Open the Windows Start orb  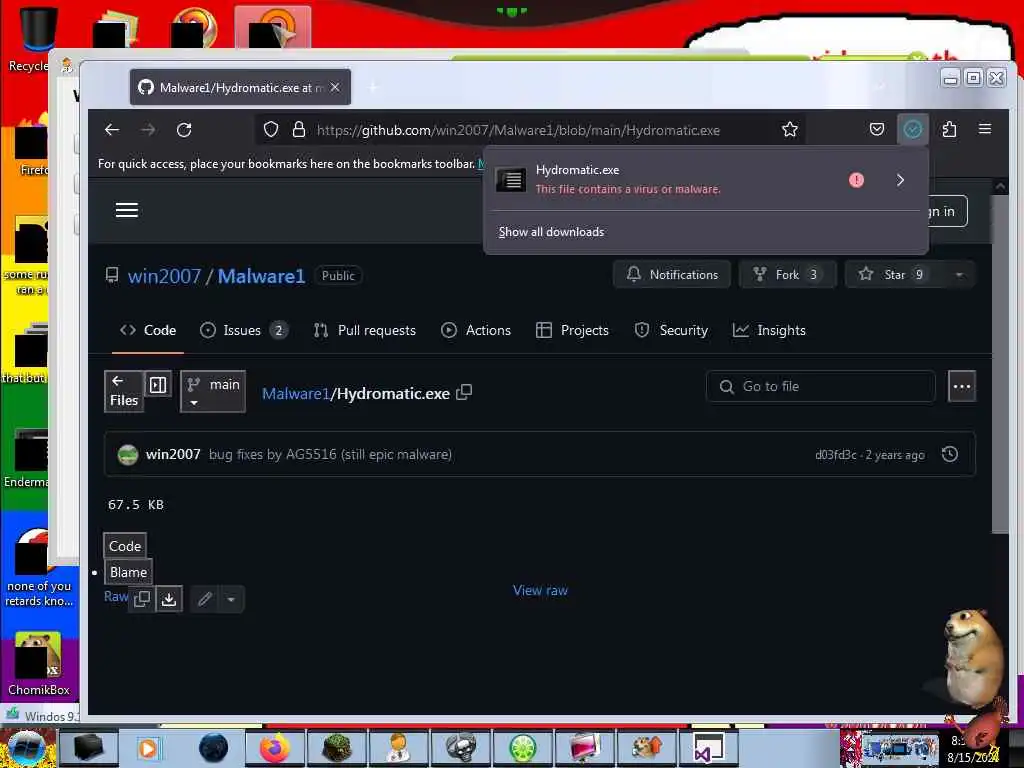click(x=26, y=748)
